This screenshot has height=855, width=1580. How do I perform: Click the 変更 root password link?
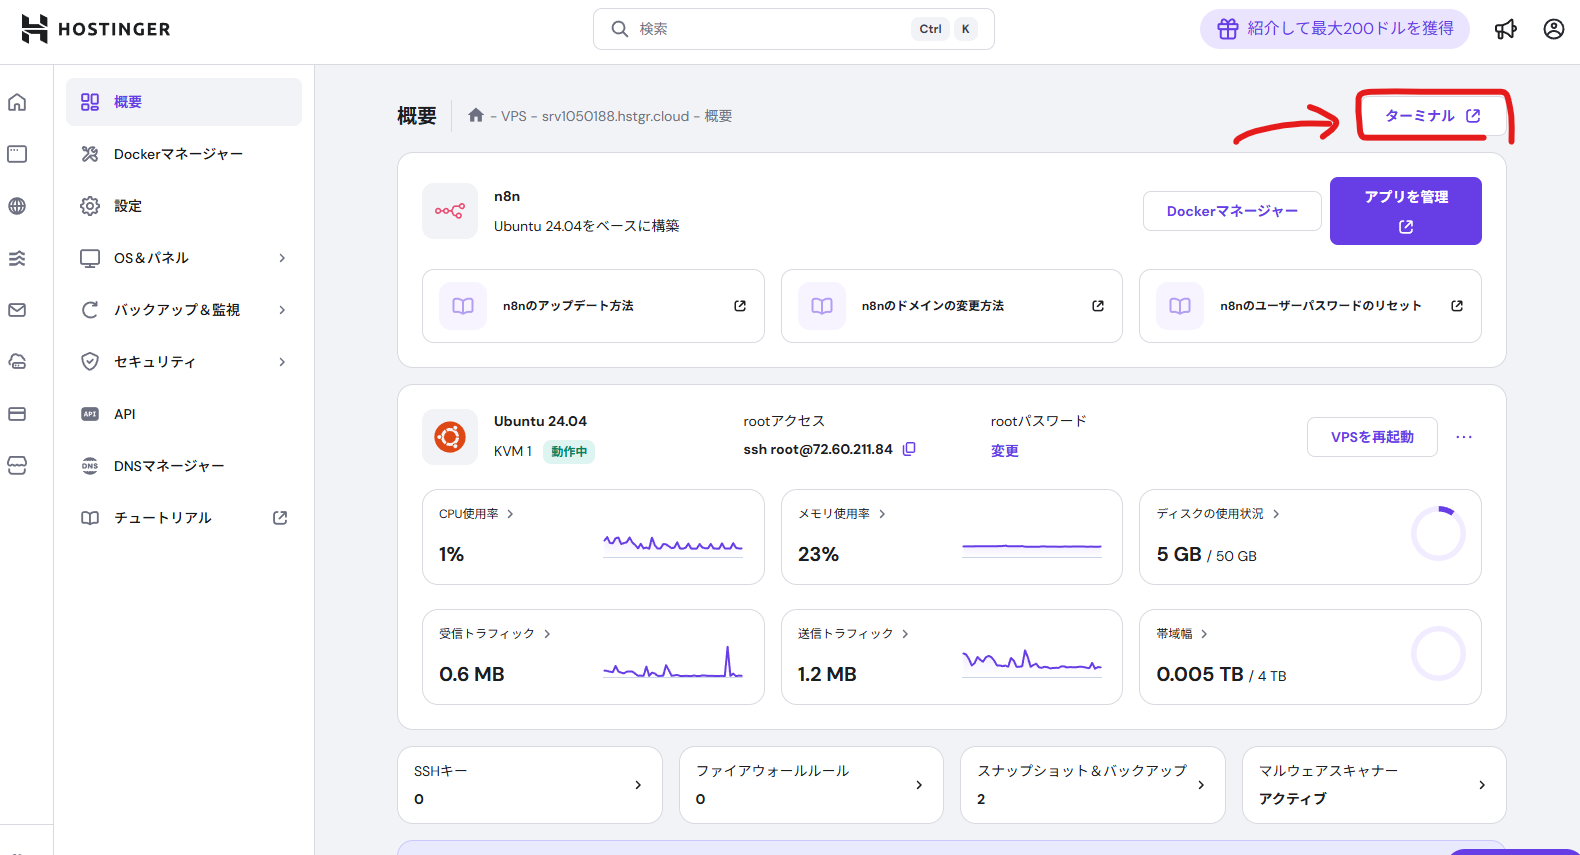coord(1004,451)
